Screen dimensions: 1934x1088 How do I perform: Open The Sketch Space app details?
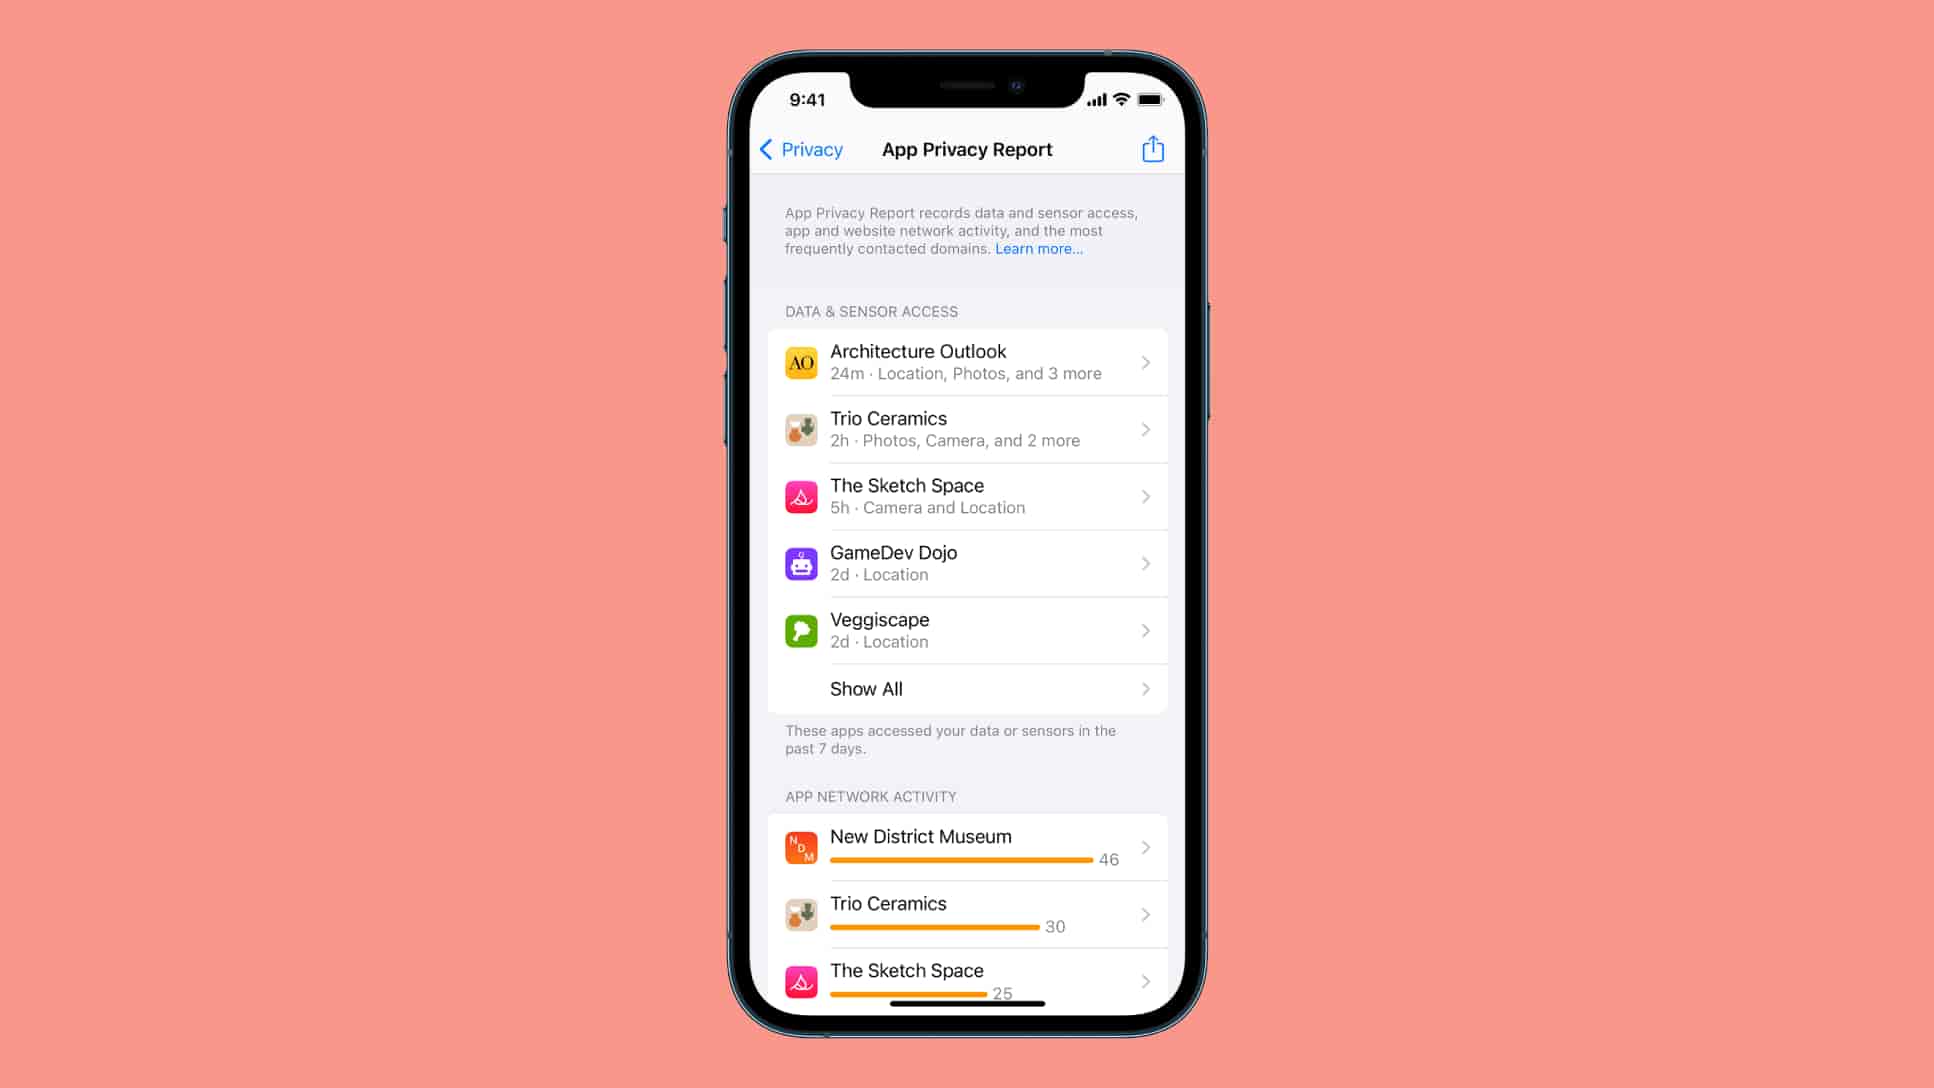967,496
